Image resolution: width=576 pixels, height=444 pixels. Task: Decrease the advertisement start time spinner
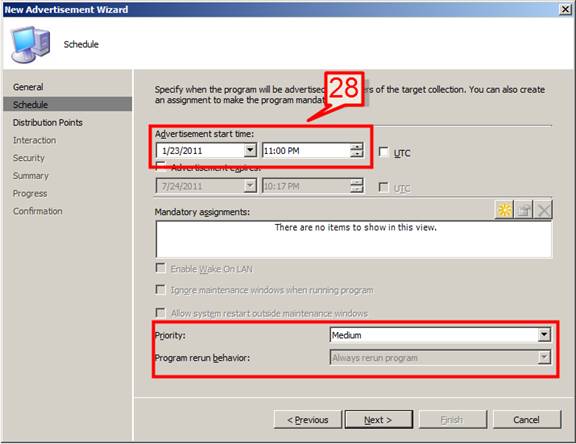click(356, 154)
